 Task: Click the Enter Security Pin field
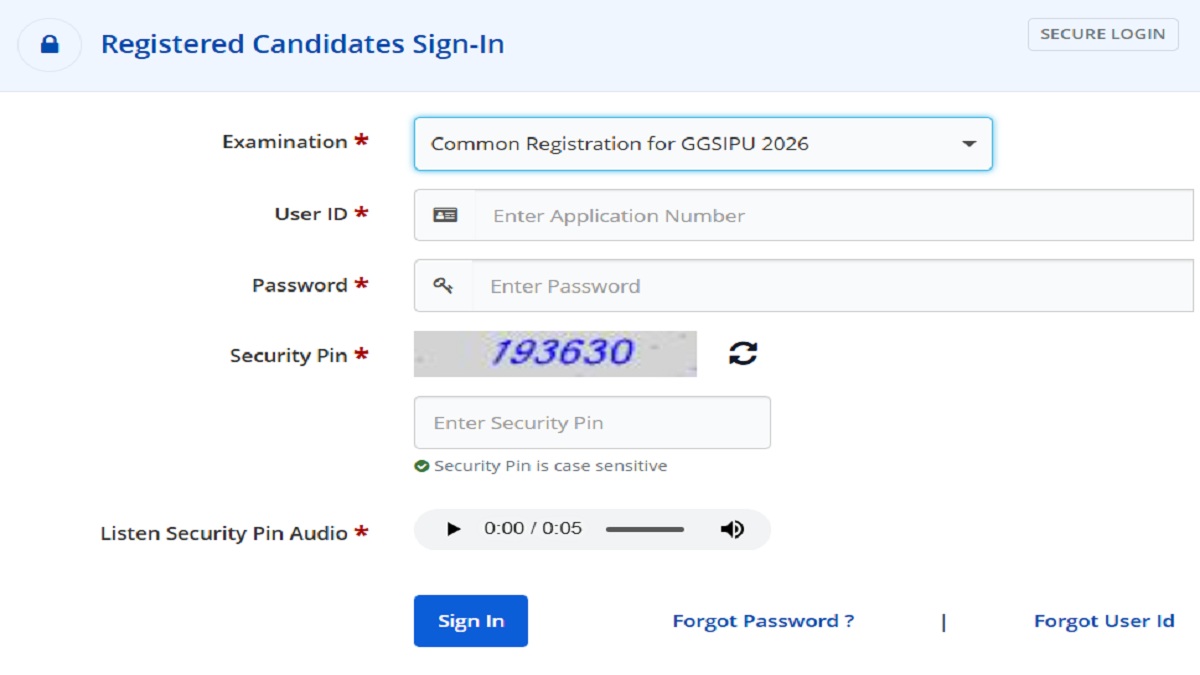click(592, 423)
